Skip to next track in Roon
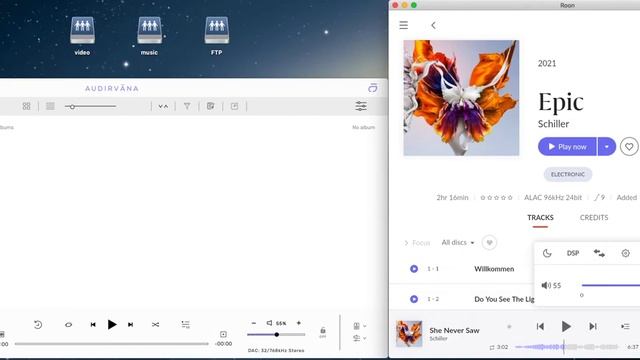The width and height of the screenshot is (640, 360). [x=593, y=326]
